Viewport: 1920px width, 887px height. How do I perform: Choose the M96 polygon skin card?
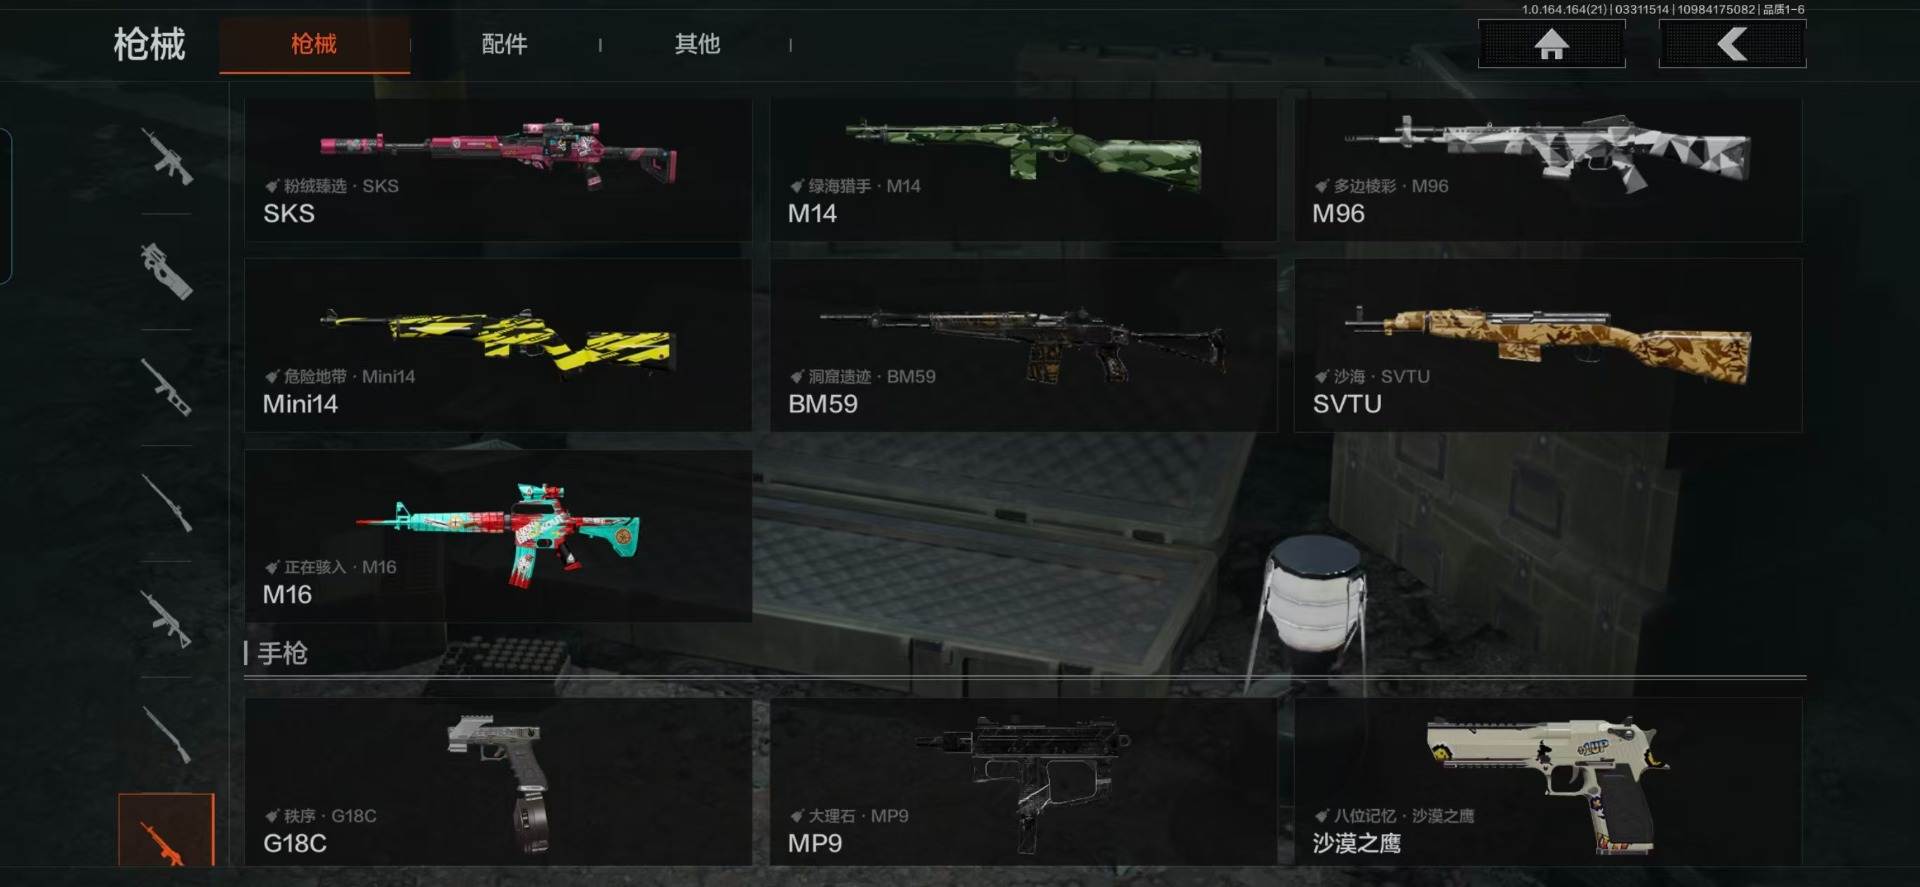[x=1548, y=169]
